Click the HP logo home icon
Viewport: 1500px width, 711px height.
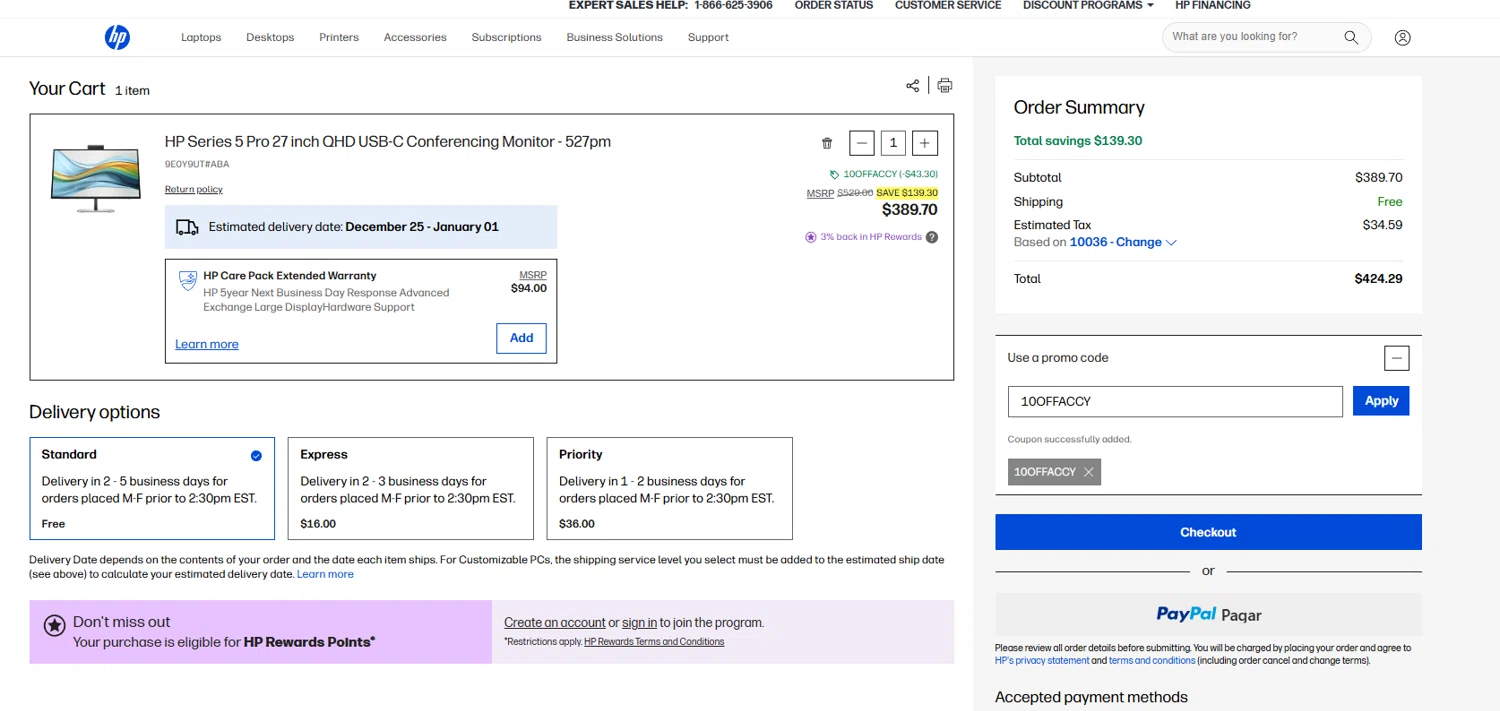(x=117, y=37)
